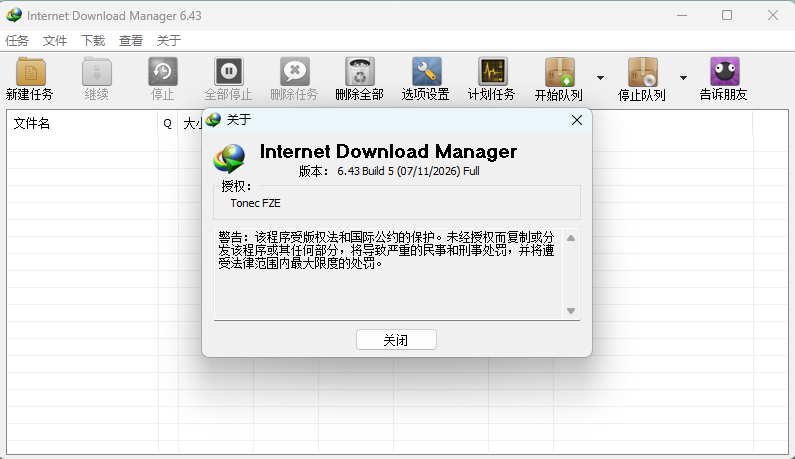Image resolution: width=795 pixels, height=459 pixels.
Task: Click the warning text scrollbar down arrow
Action: tap(571, 311)
